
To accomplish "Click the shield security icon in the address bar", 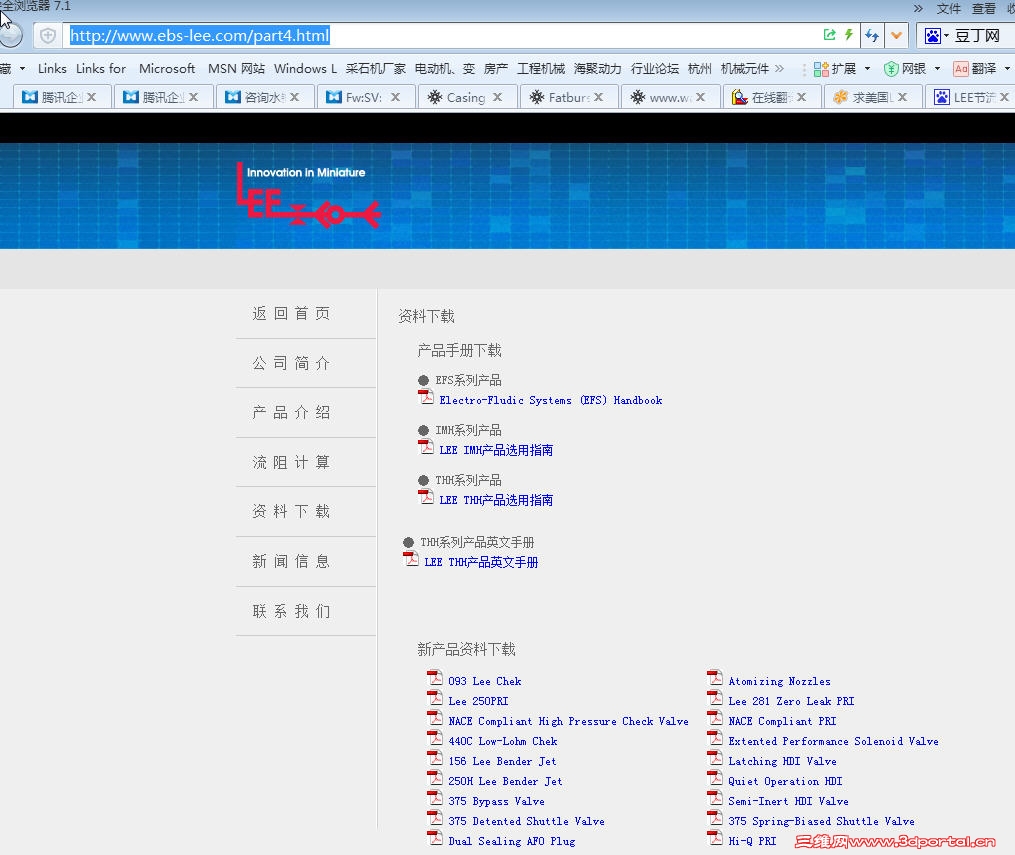I will pyautogui.click(x=48, y=36).
